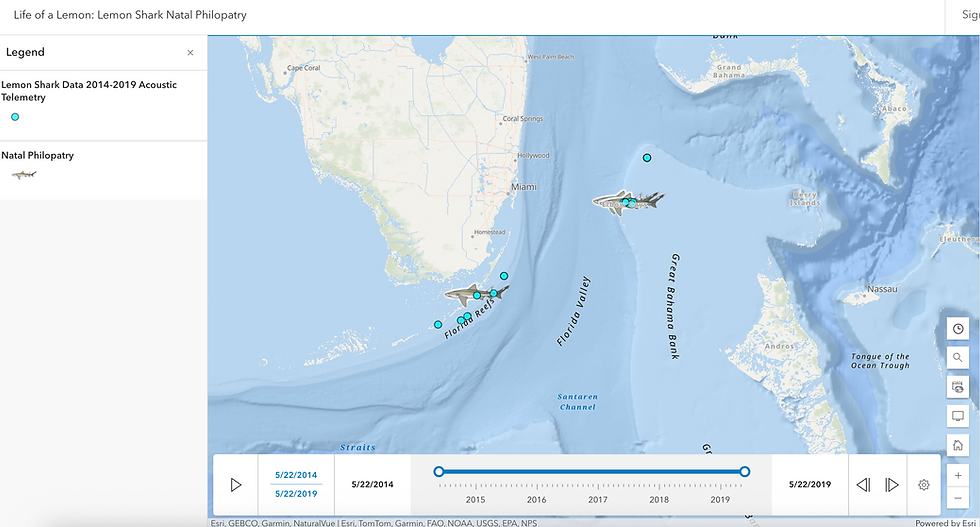Zoom out on the map
This screenshot has width=980, height=527.
[958, 498]
